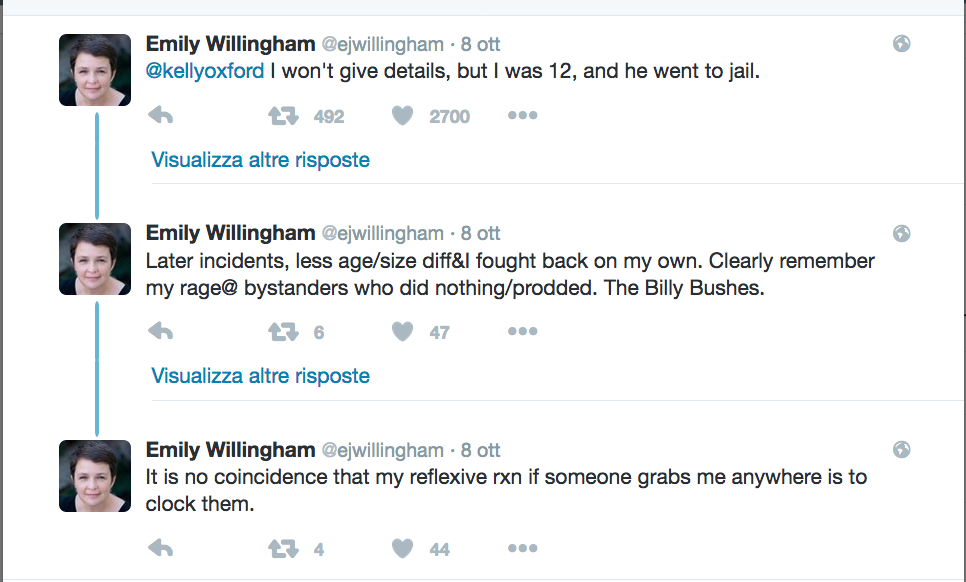Viewport: 966px width, 582px height.
Task: Retweet the tweet with 4 retweets
Action: [x=284, y=548]
